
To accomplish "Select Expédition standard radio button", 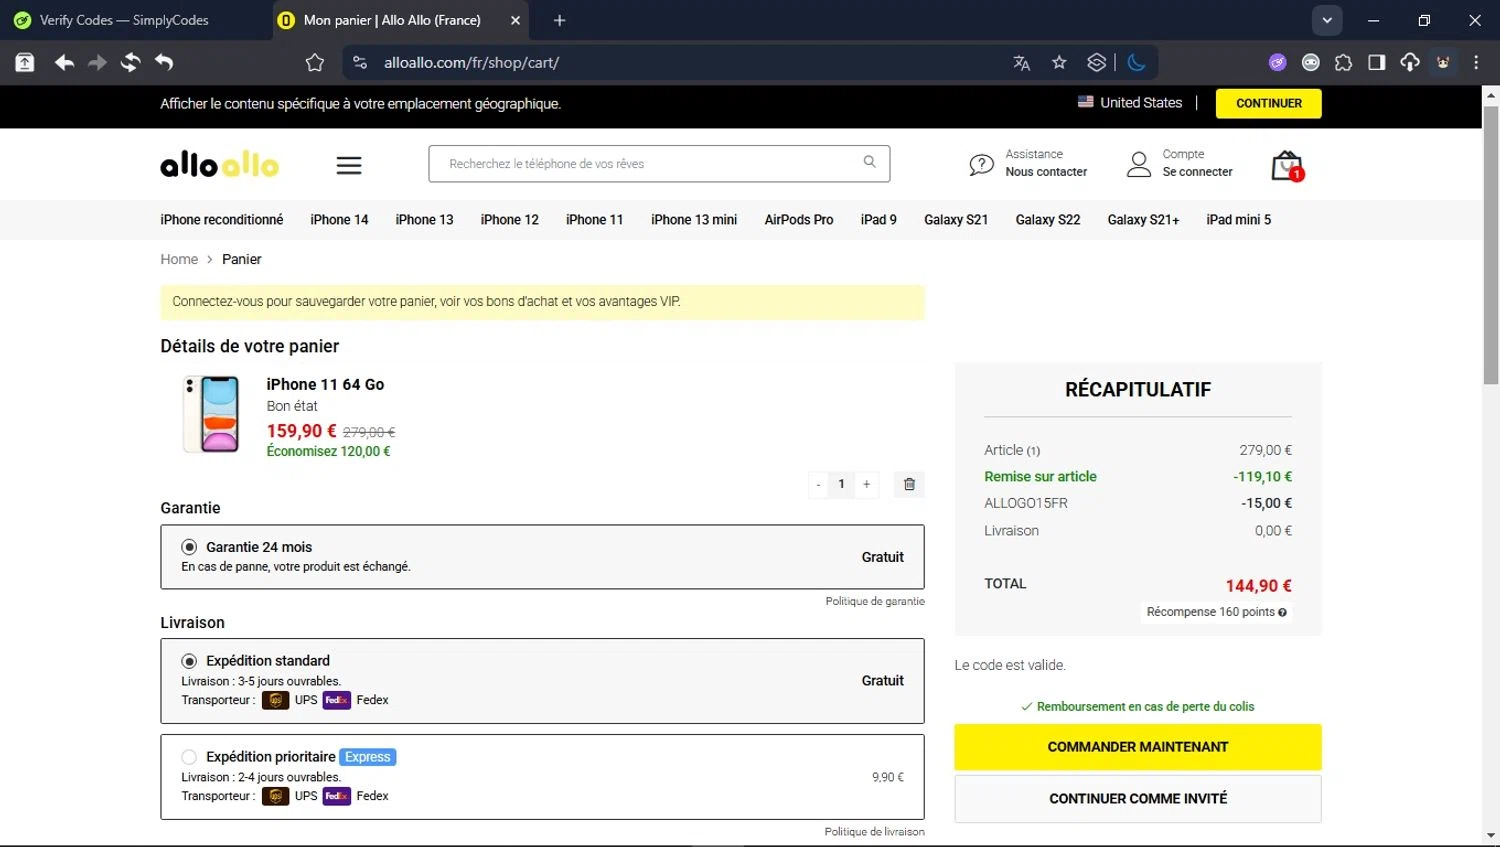I will pos(189,661).
